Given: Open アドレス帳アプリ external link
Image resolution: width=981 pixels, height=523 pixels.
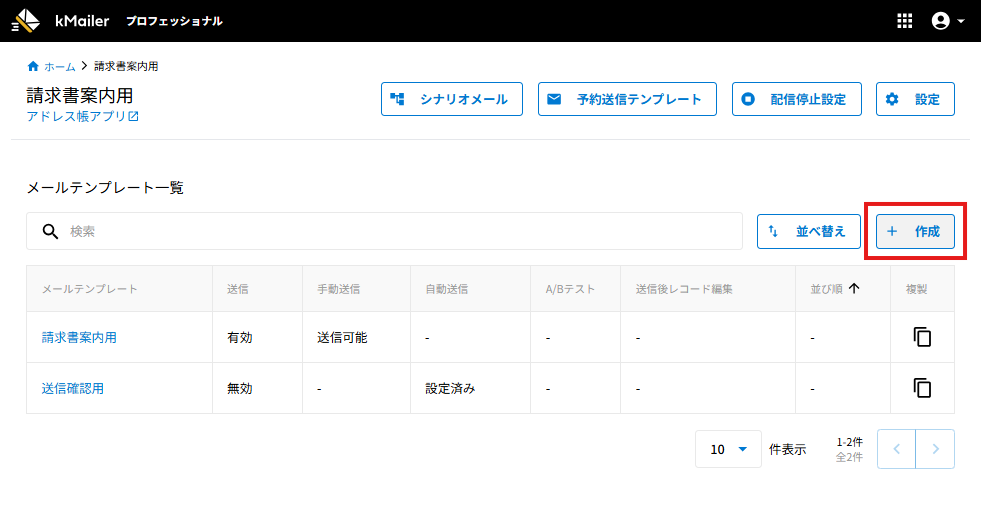Looking at the screenshot, I should [82, 116].
